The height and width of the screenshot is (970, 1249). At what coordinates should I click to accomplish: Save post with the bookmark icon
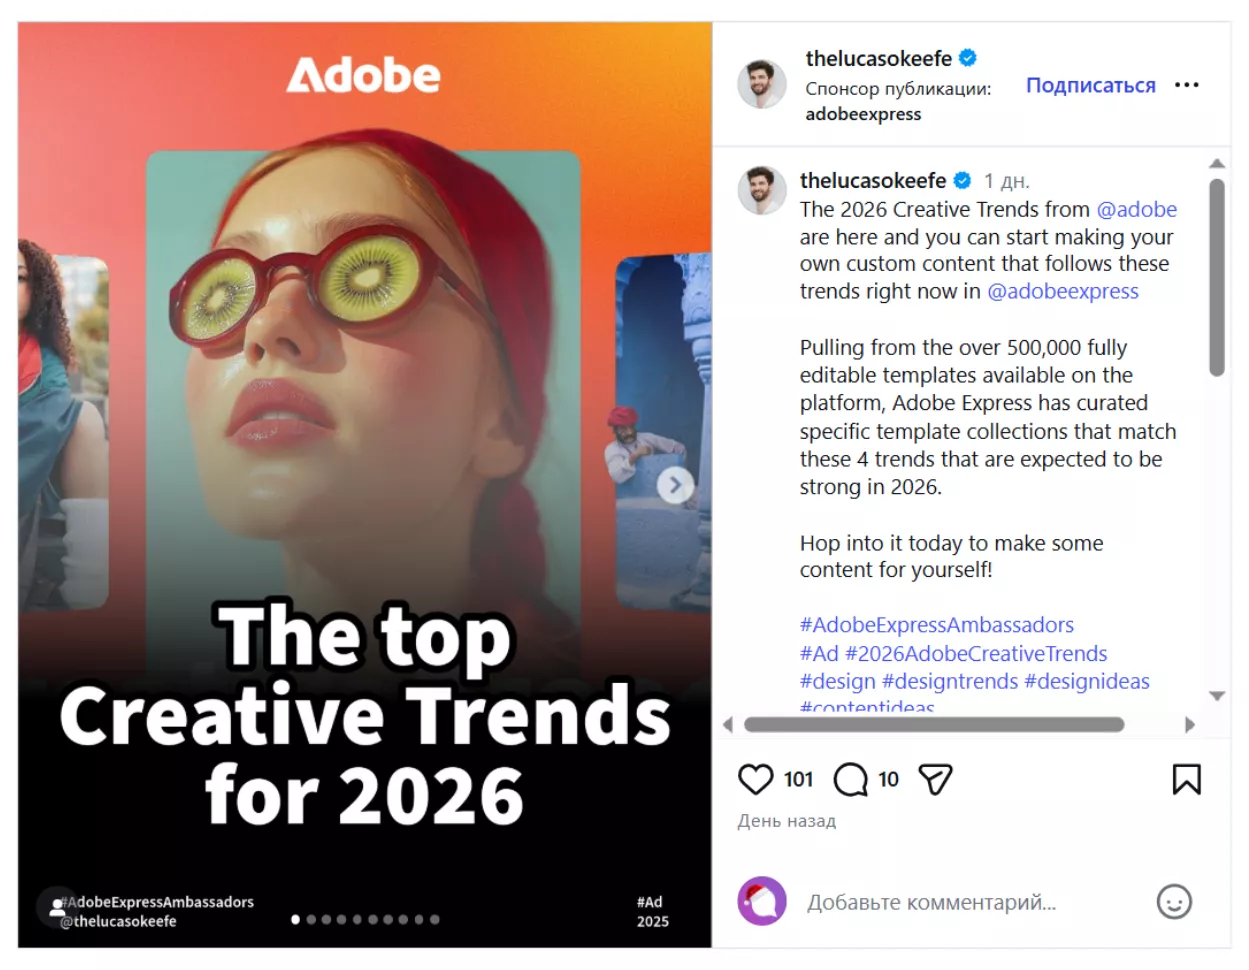coord(1186,780)
